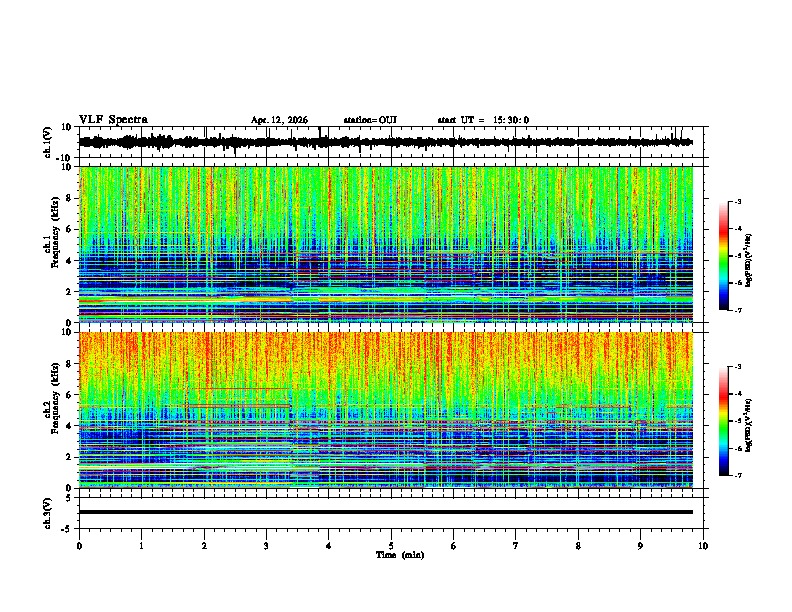
Task: Click the "8" kHz tick of ch.2 spectrogram
Action: coord(70,364)
